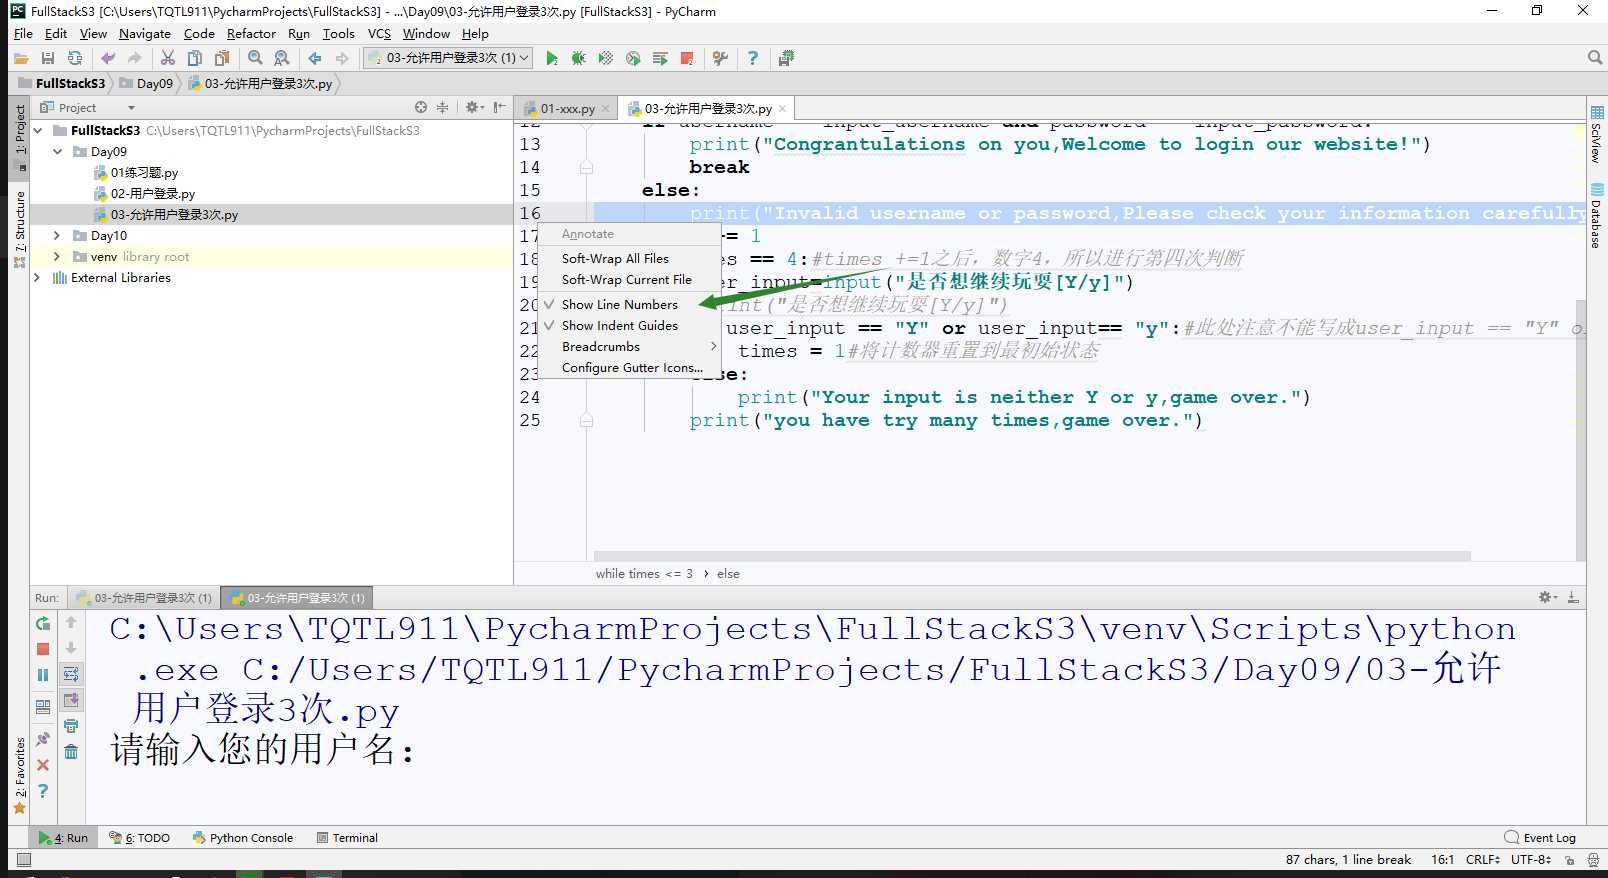Image resolution: width=1608 pixels, height=878 pixels.
Task: Rerun the script in Run panel
Action: click(43, 623)
